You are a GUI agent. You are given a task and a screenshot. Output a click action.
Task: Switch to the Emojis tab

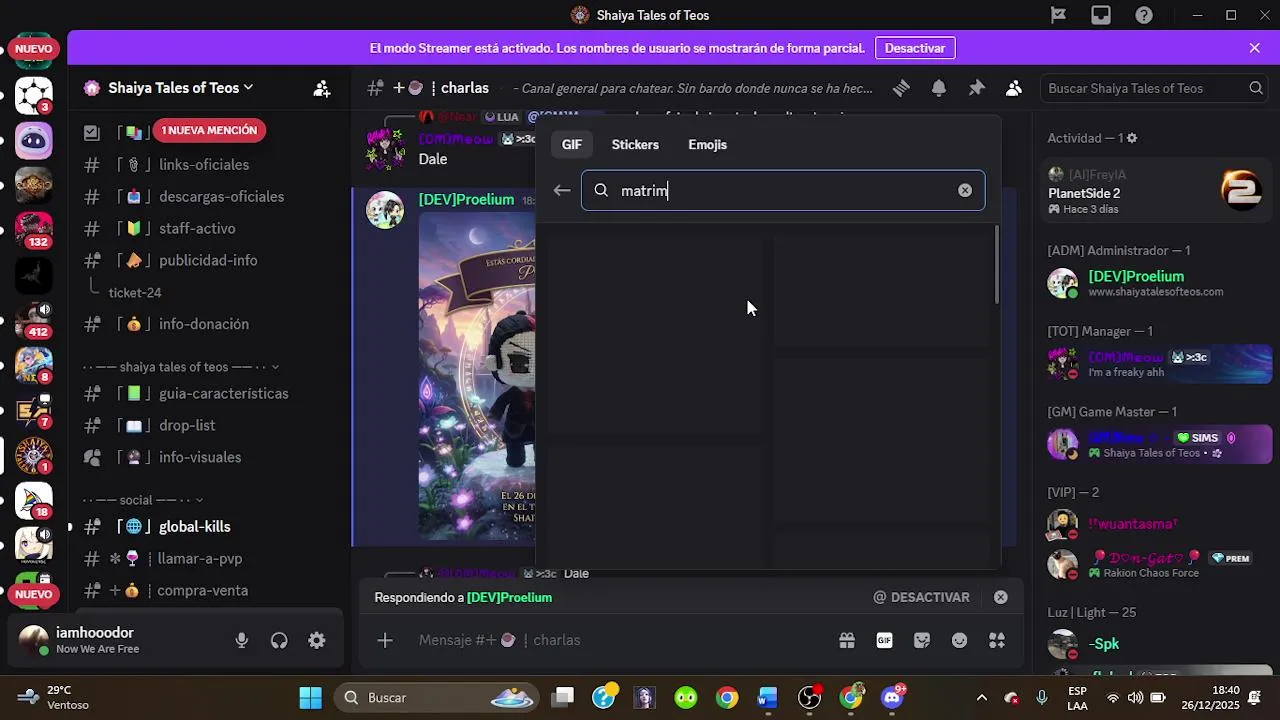pyautogui.click(x=707, y=145)
